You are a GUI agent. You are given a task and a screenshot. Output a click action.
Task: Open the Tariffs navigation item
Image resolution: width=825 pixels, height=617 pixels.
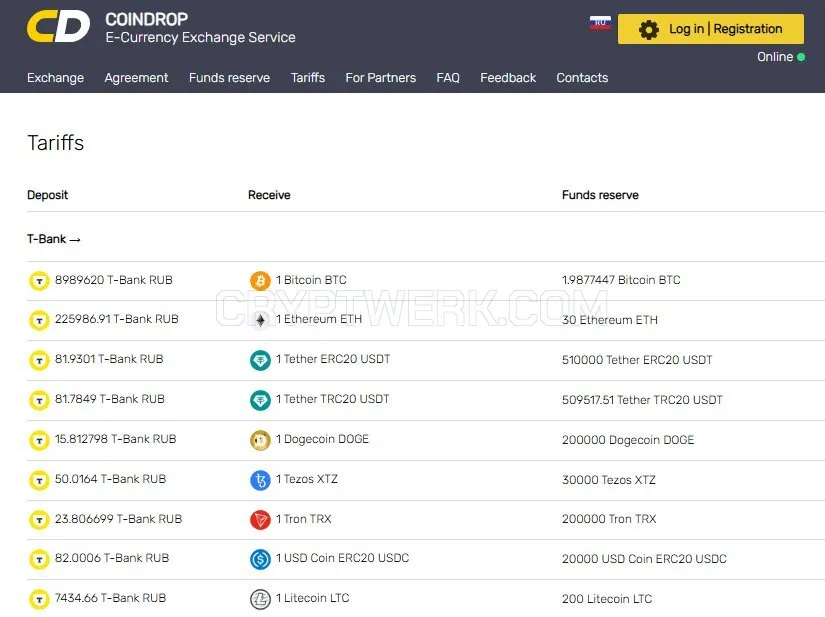point(308,78)
